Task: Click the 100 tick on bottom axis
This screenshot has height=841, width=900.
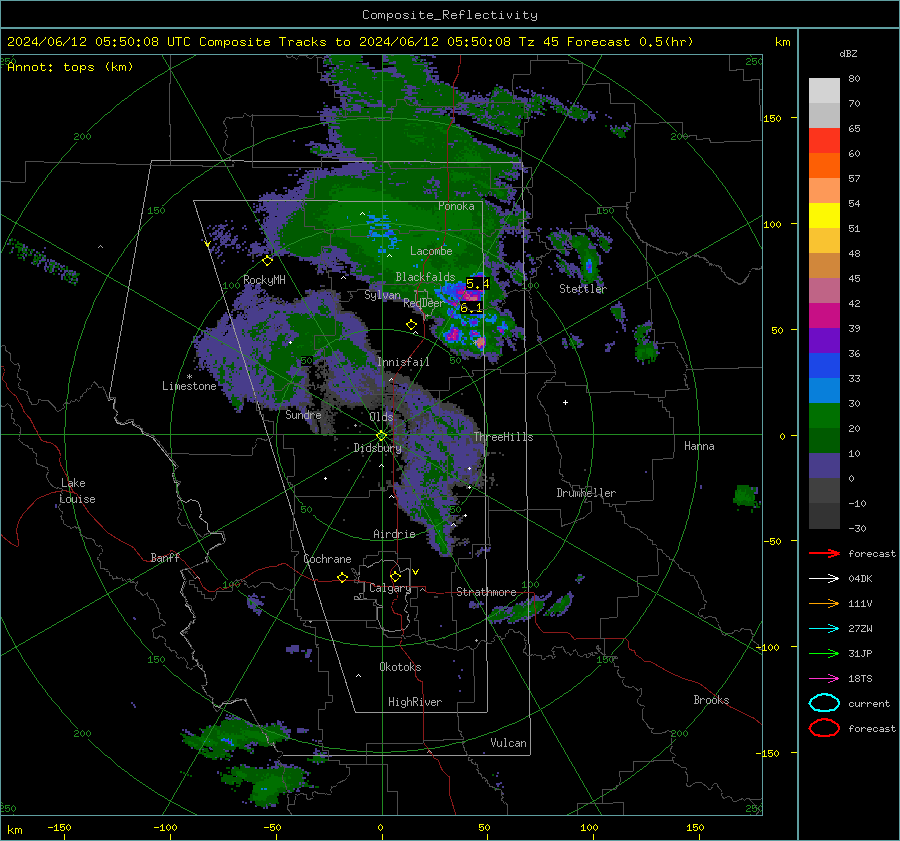Action: coord(589,828)
